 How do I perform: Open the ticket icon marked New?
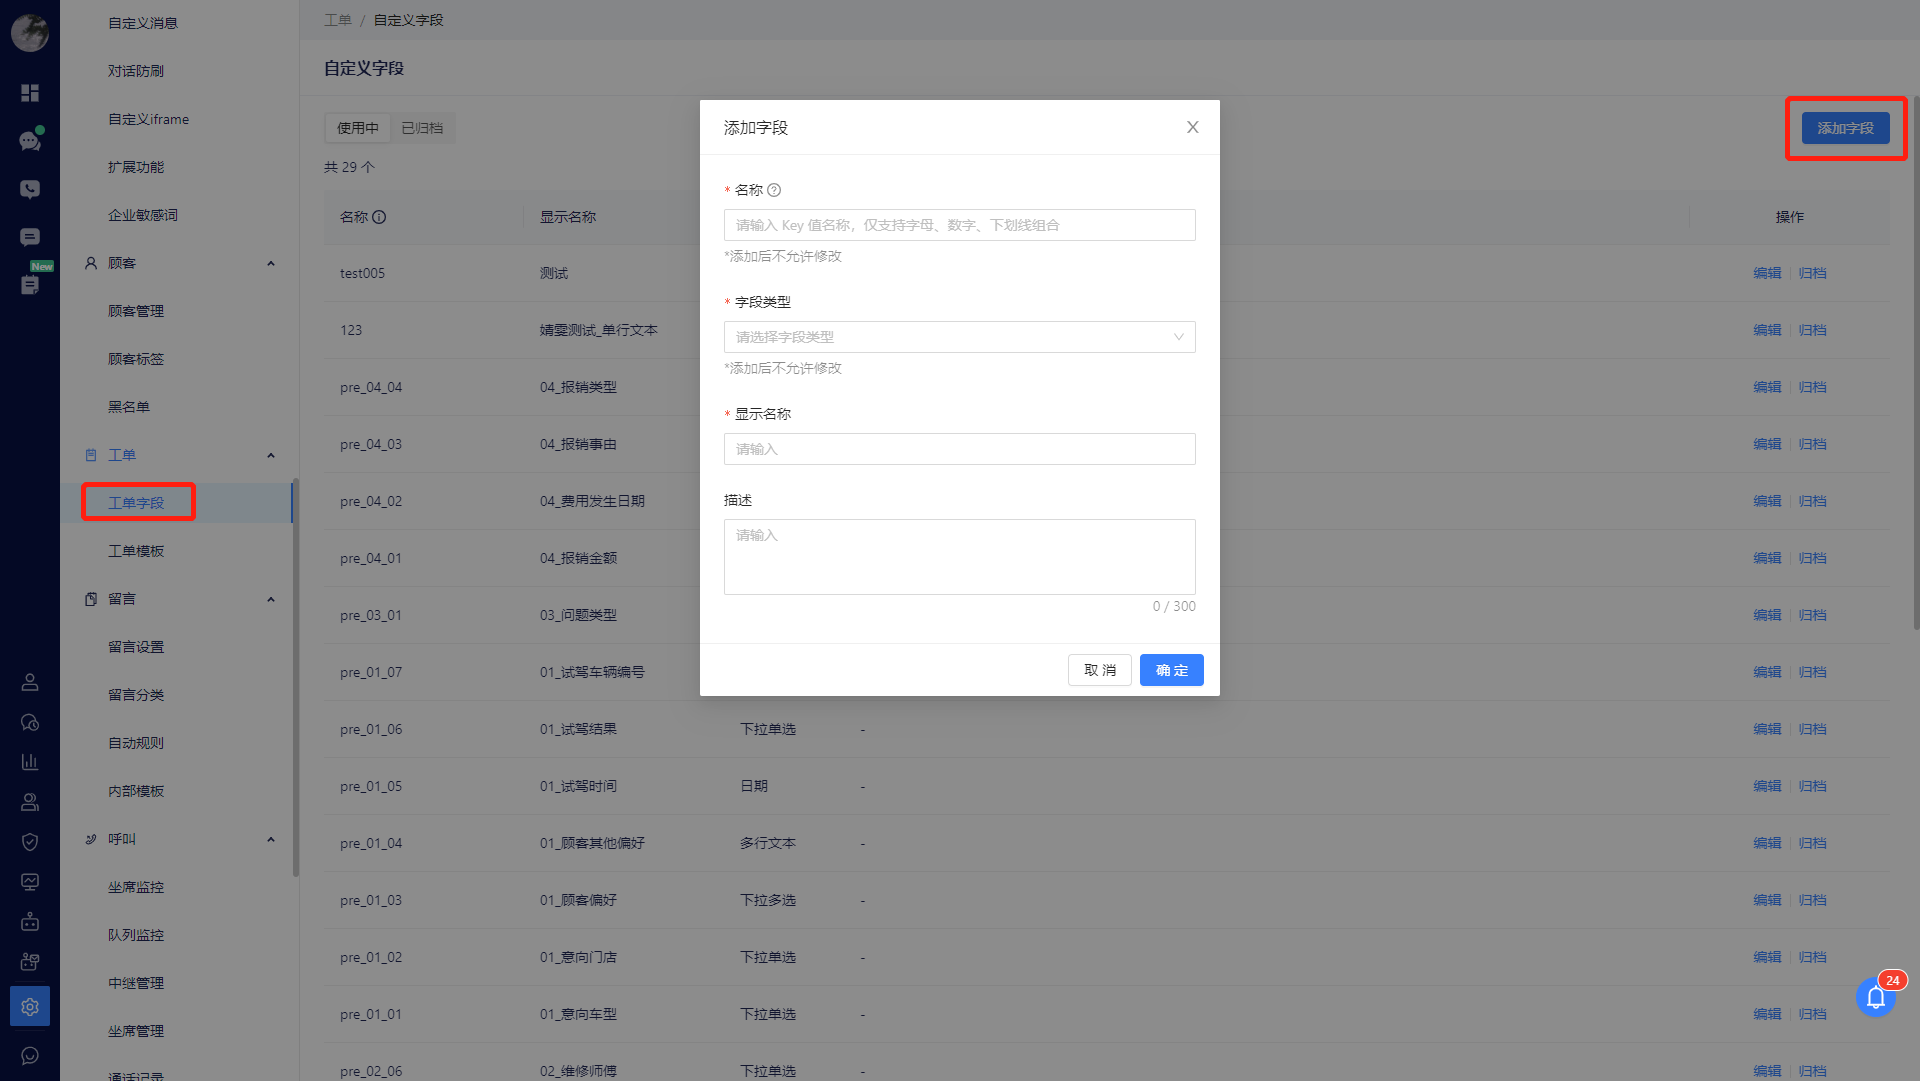(30, 285)
